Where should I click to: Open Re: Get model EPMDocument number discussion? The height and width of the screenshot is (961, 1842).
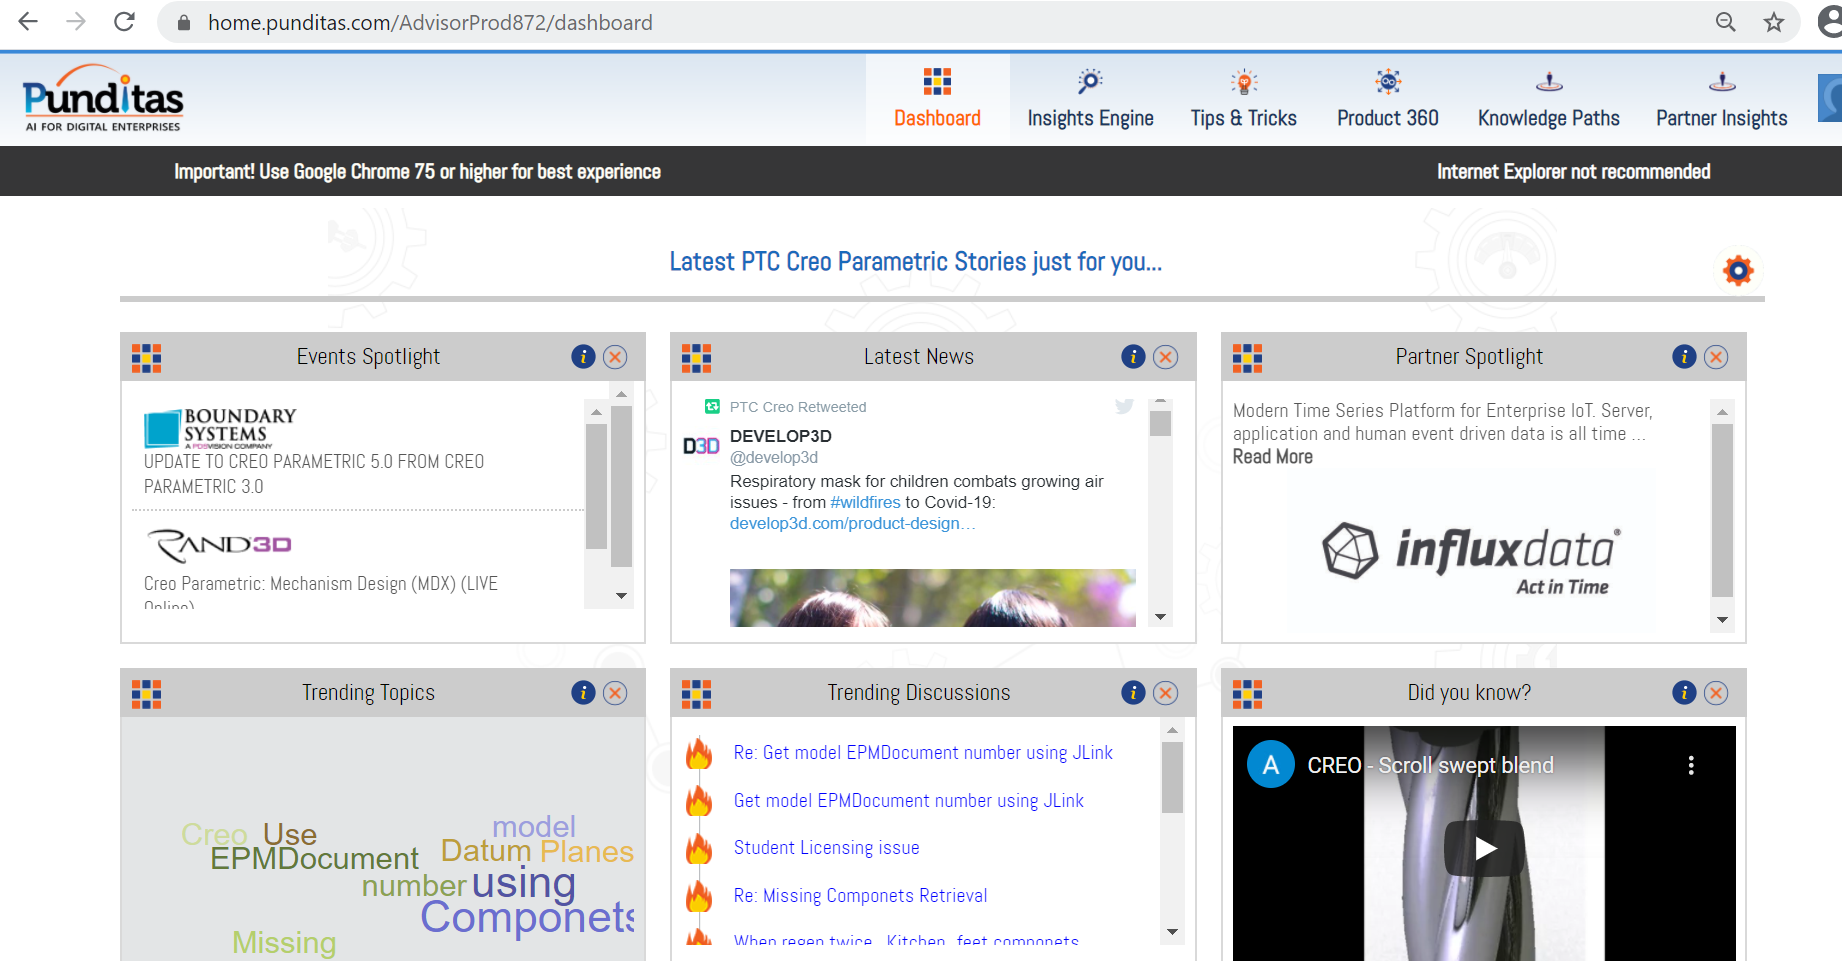tap(923, 753)
